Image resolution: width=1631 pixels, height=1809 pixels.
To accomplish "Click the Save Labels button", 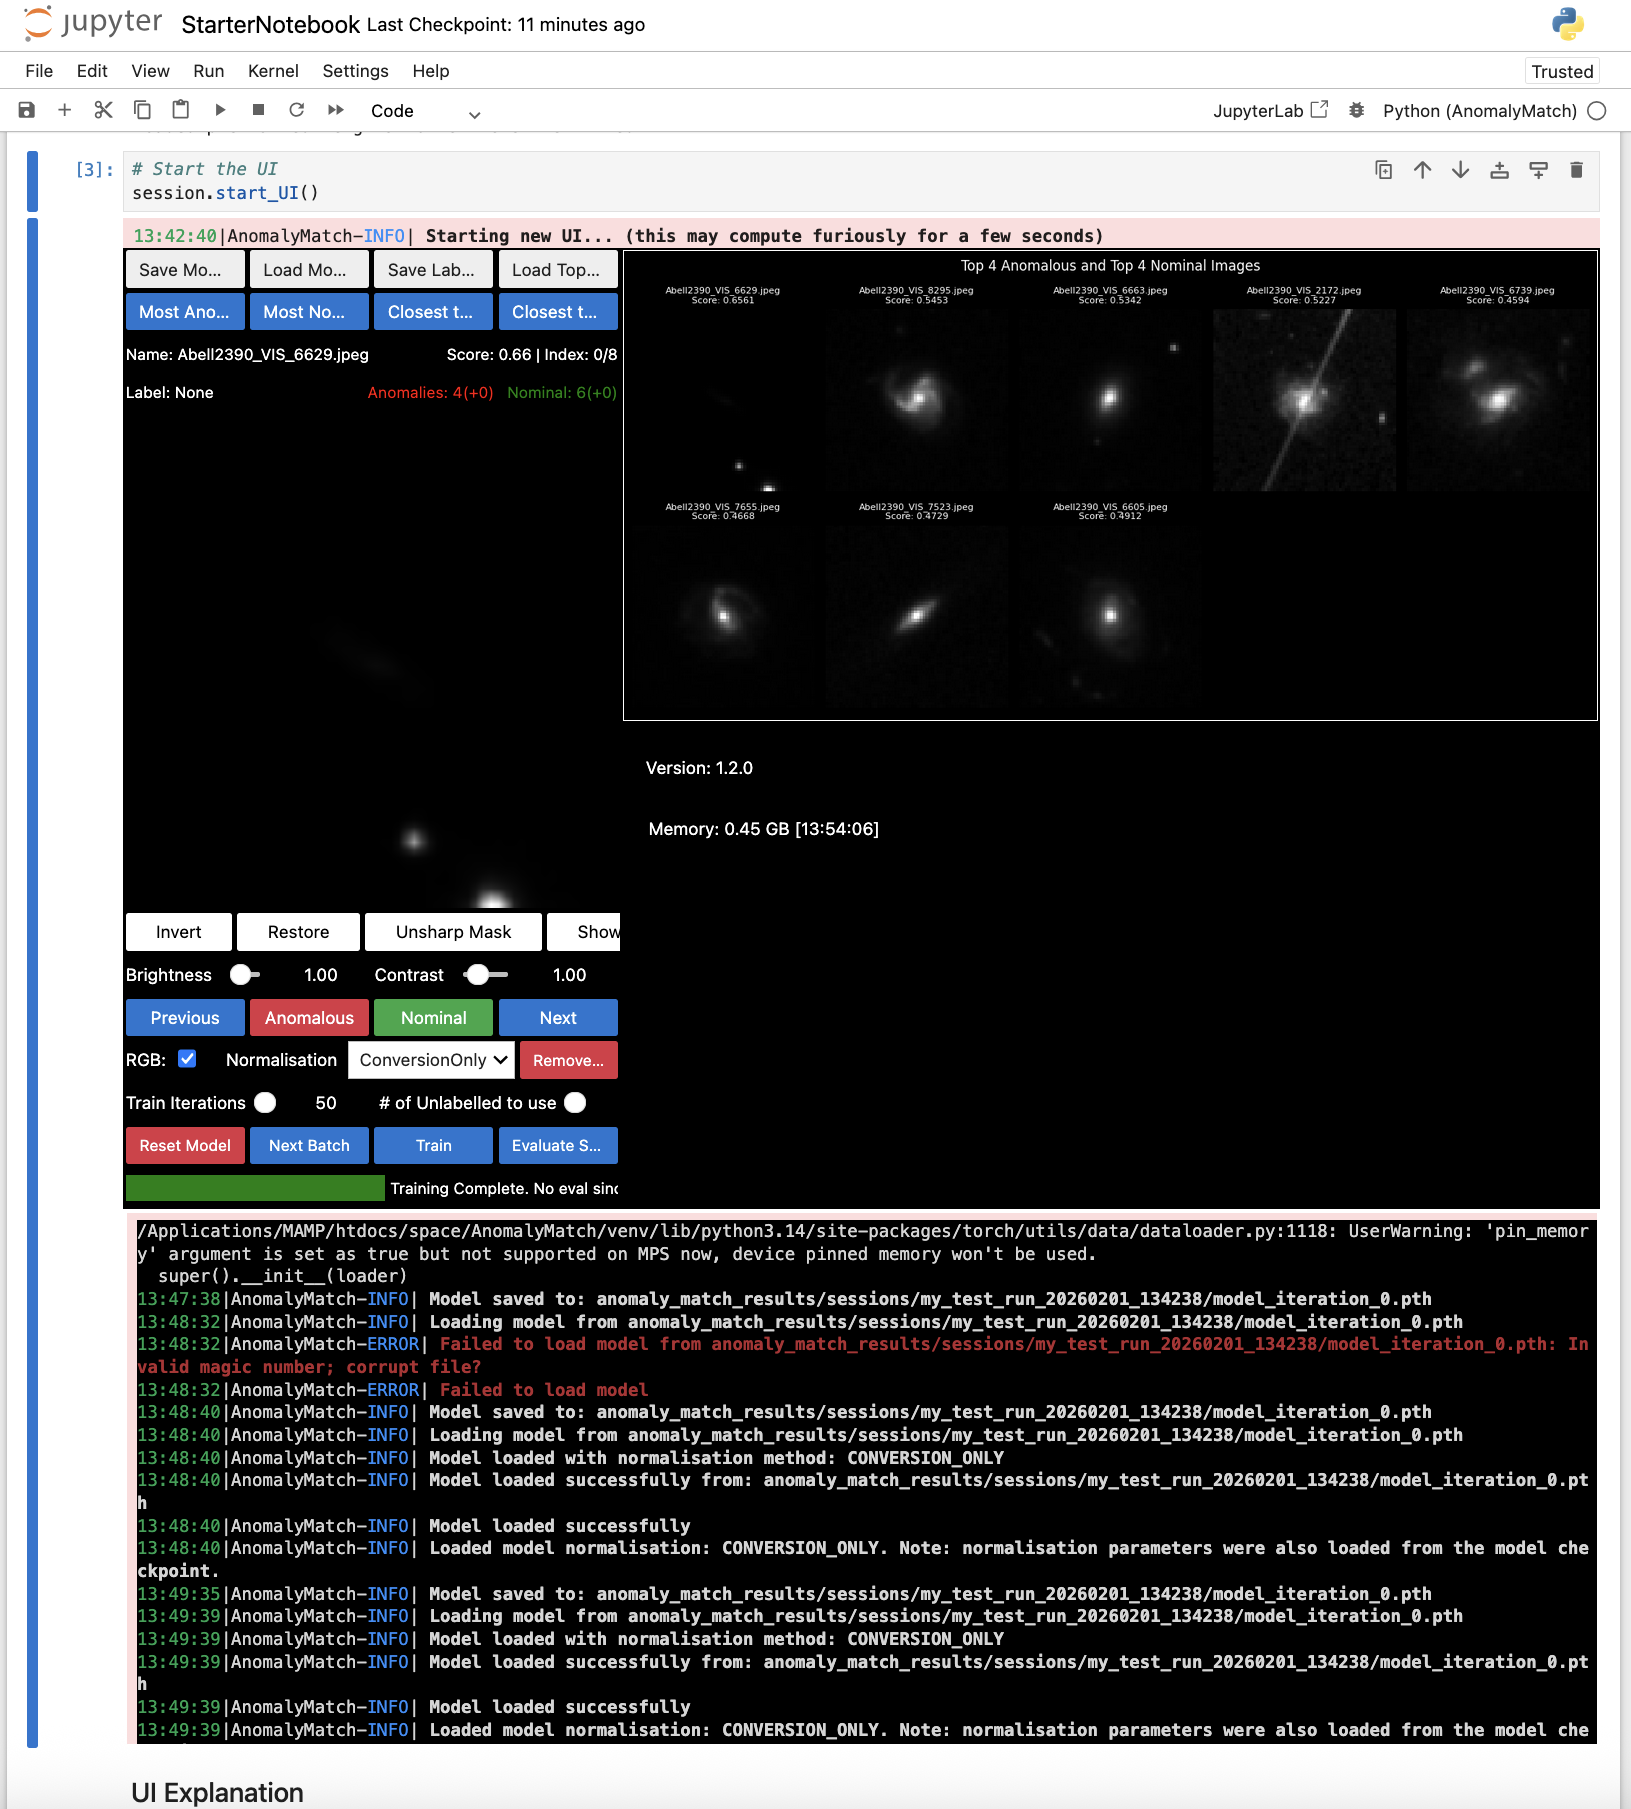I will 434,270.
